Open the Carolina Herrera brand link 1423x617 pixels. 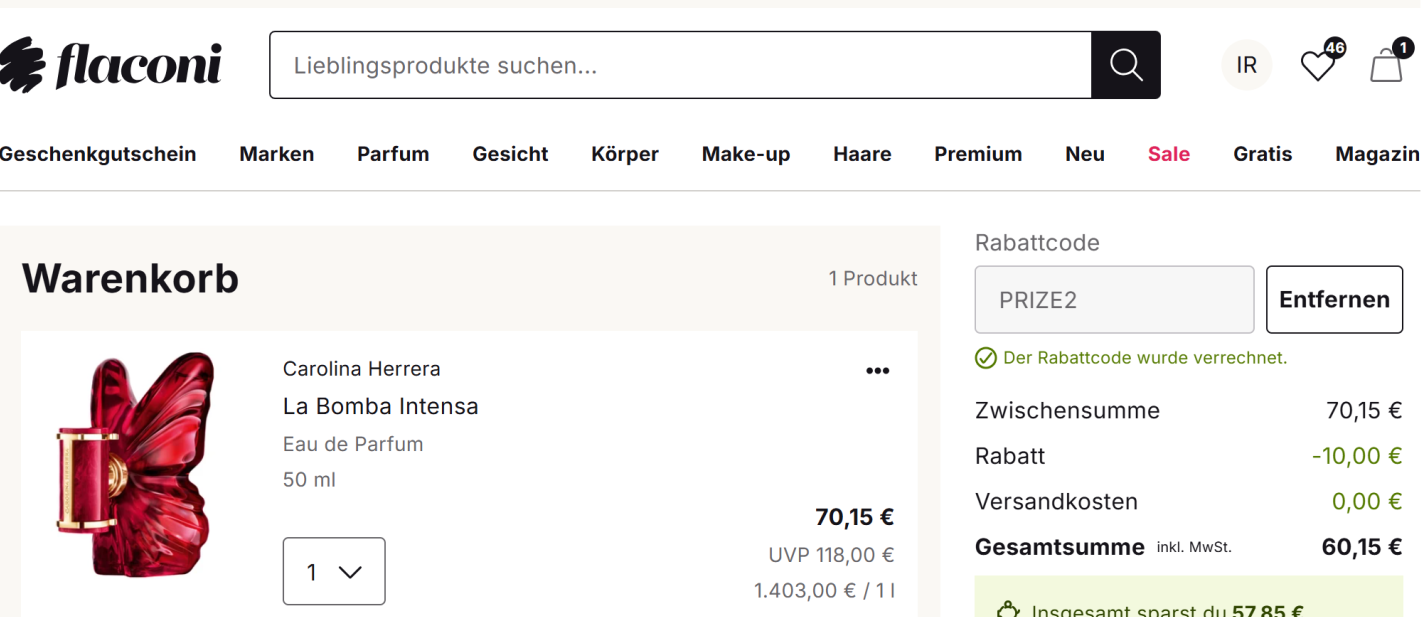point(362,369)
